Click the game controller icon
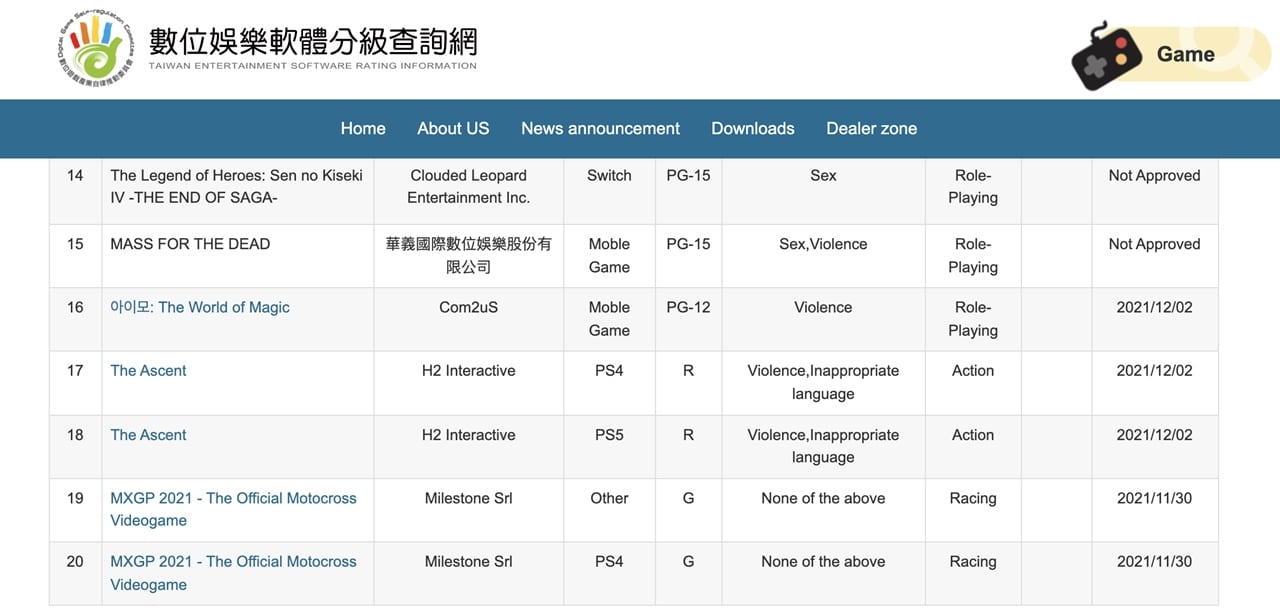The image size is (1280, 615). (1106, 56)
